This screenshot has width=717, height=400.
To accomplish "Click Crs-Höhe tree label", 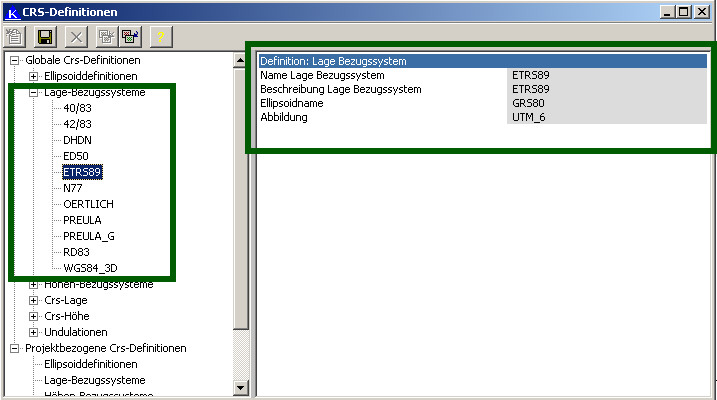I will [x=67, y=316].
